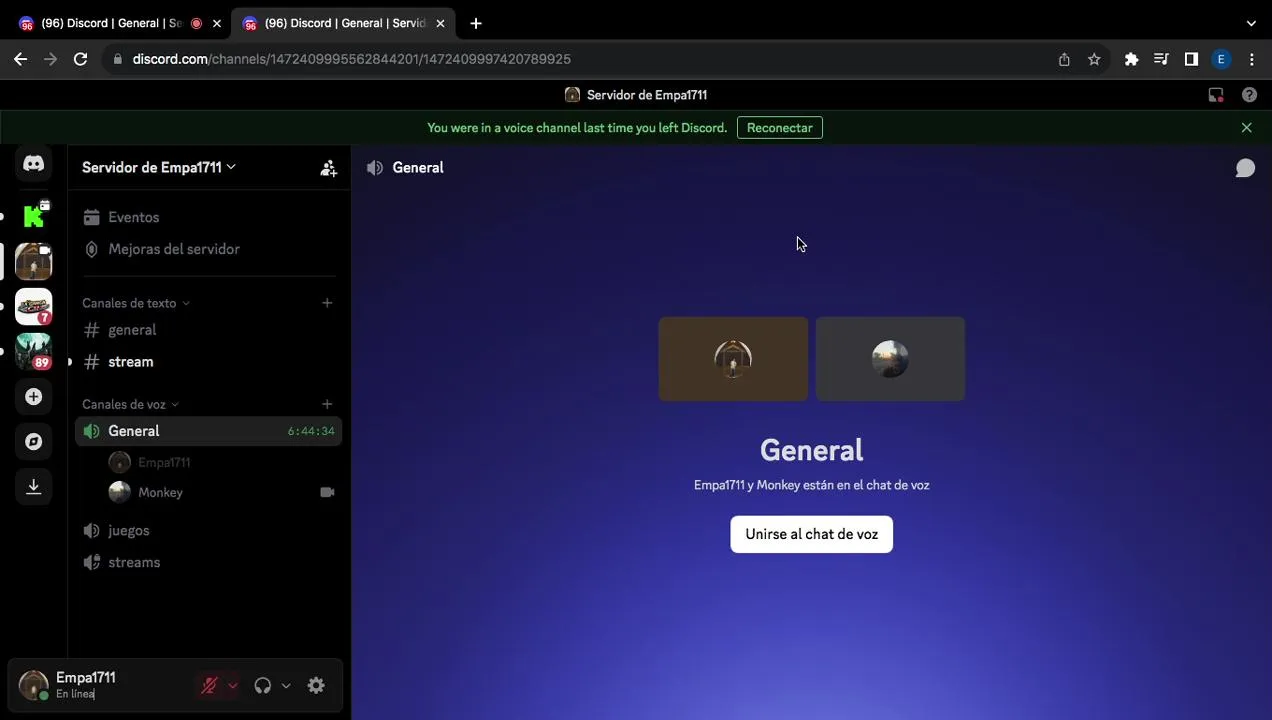
Task: Toggle browser side panel icon
Action: (1191, 59)
